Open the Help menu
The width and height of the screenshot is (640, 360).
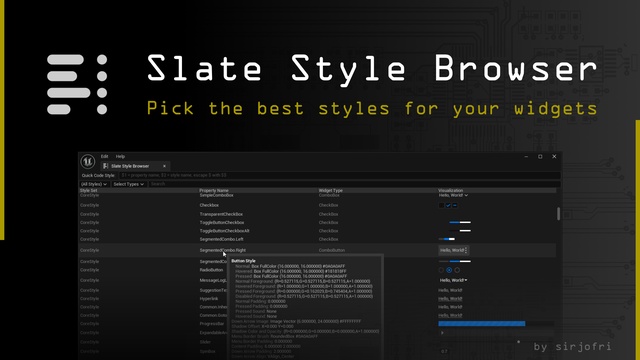coord(120,156)
